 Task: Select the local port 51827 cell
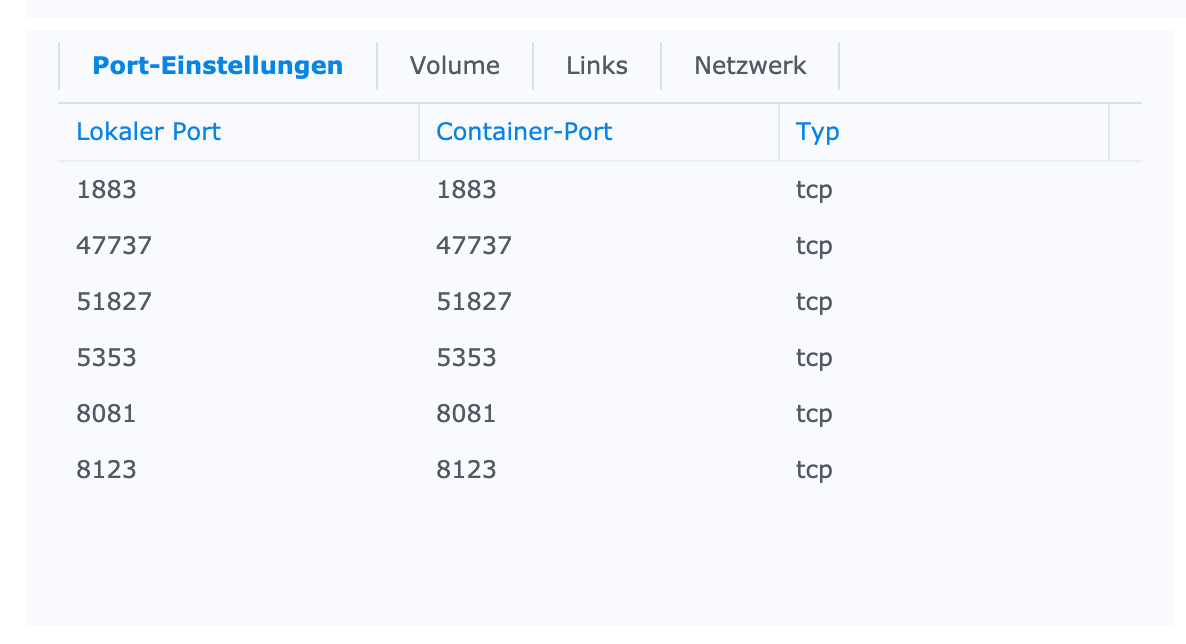tap(114, 302)
